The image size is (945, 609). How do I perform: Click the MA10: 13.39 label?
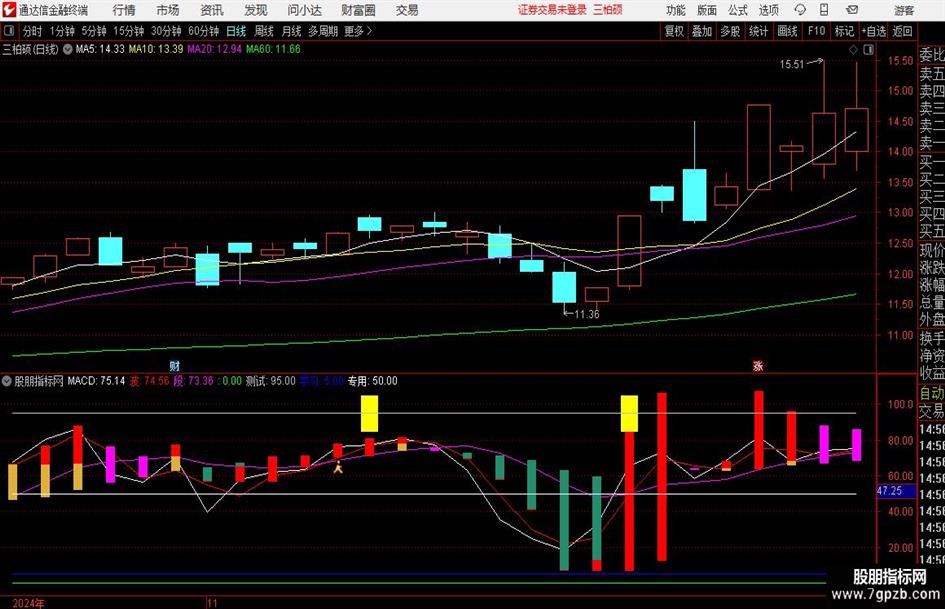(156, 49)
